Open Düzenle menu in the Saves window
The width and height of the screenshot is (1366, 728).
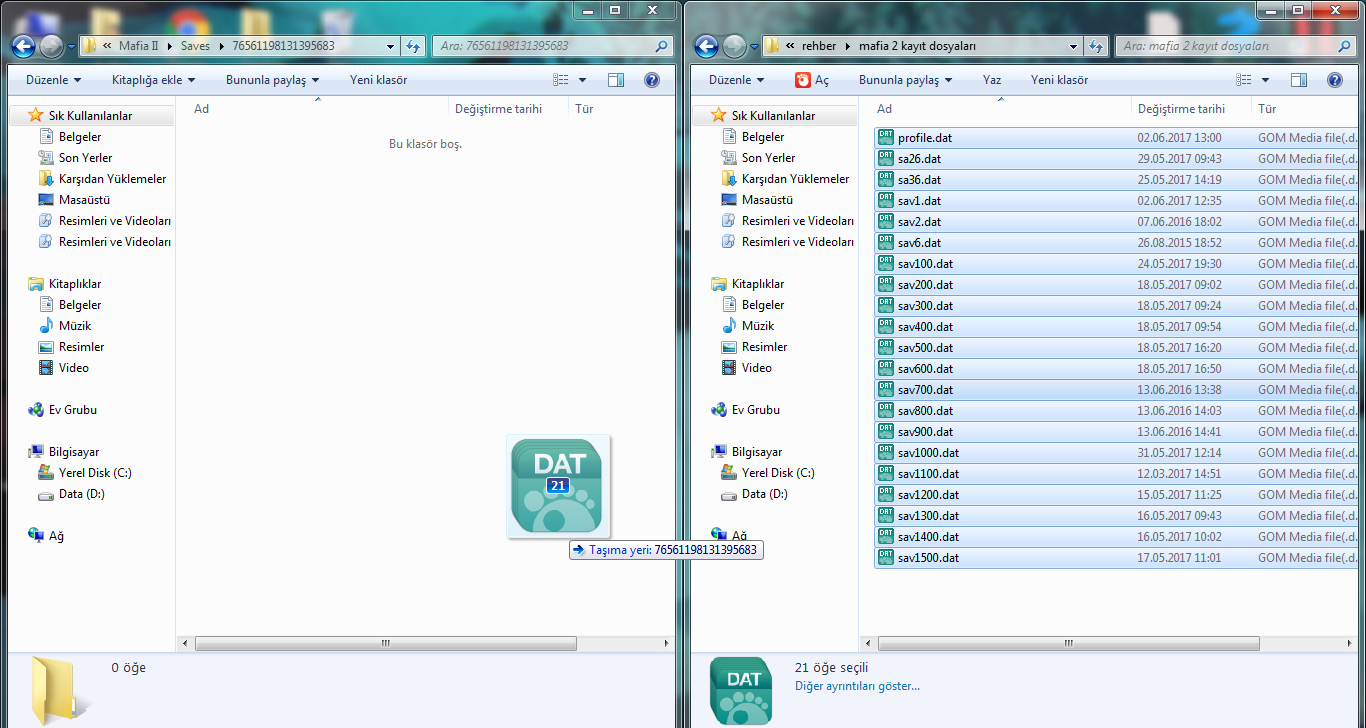(54, 80)
